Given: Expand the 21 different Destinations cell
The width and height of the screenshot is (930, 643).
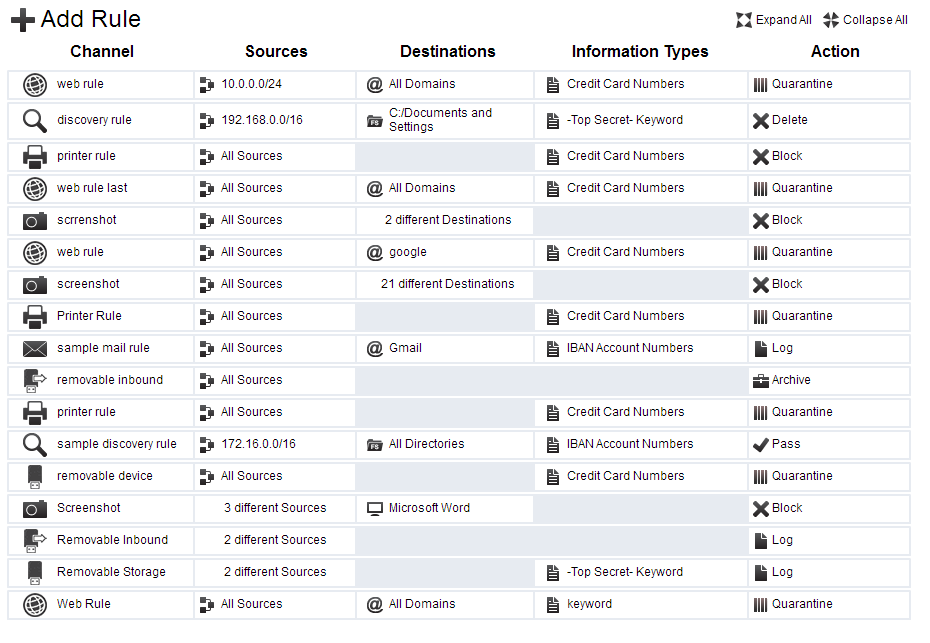Looking at the screenshot, I should 447,284.
